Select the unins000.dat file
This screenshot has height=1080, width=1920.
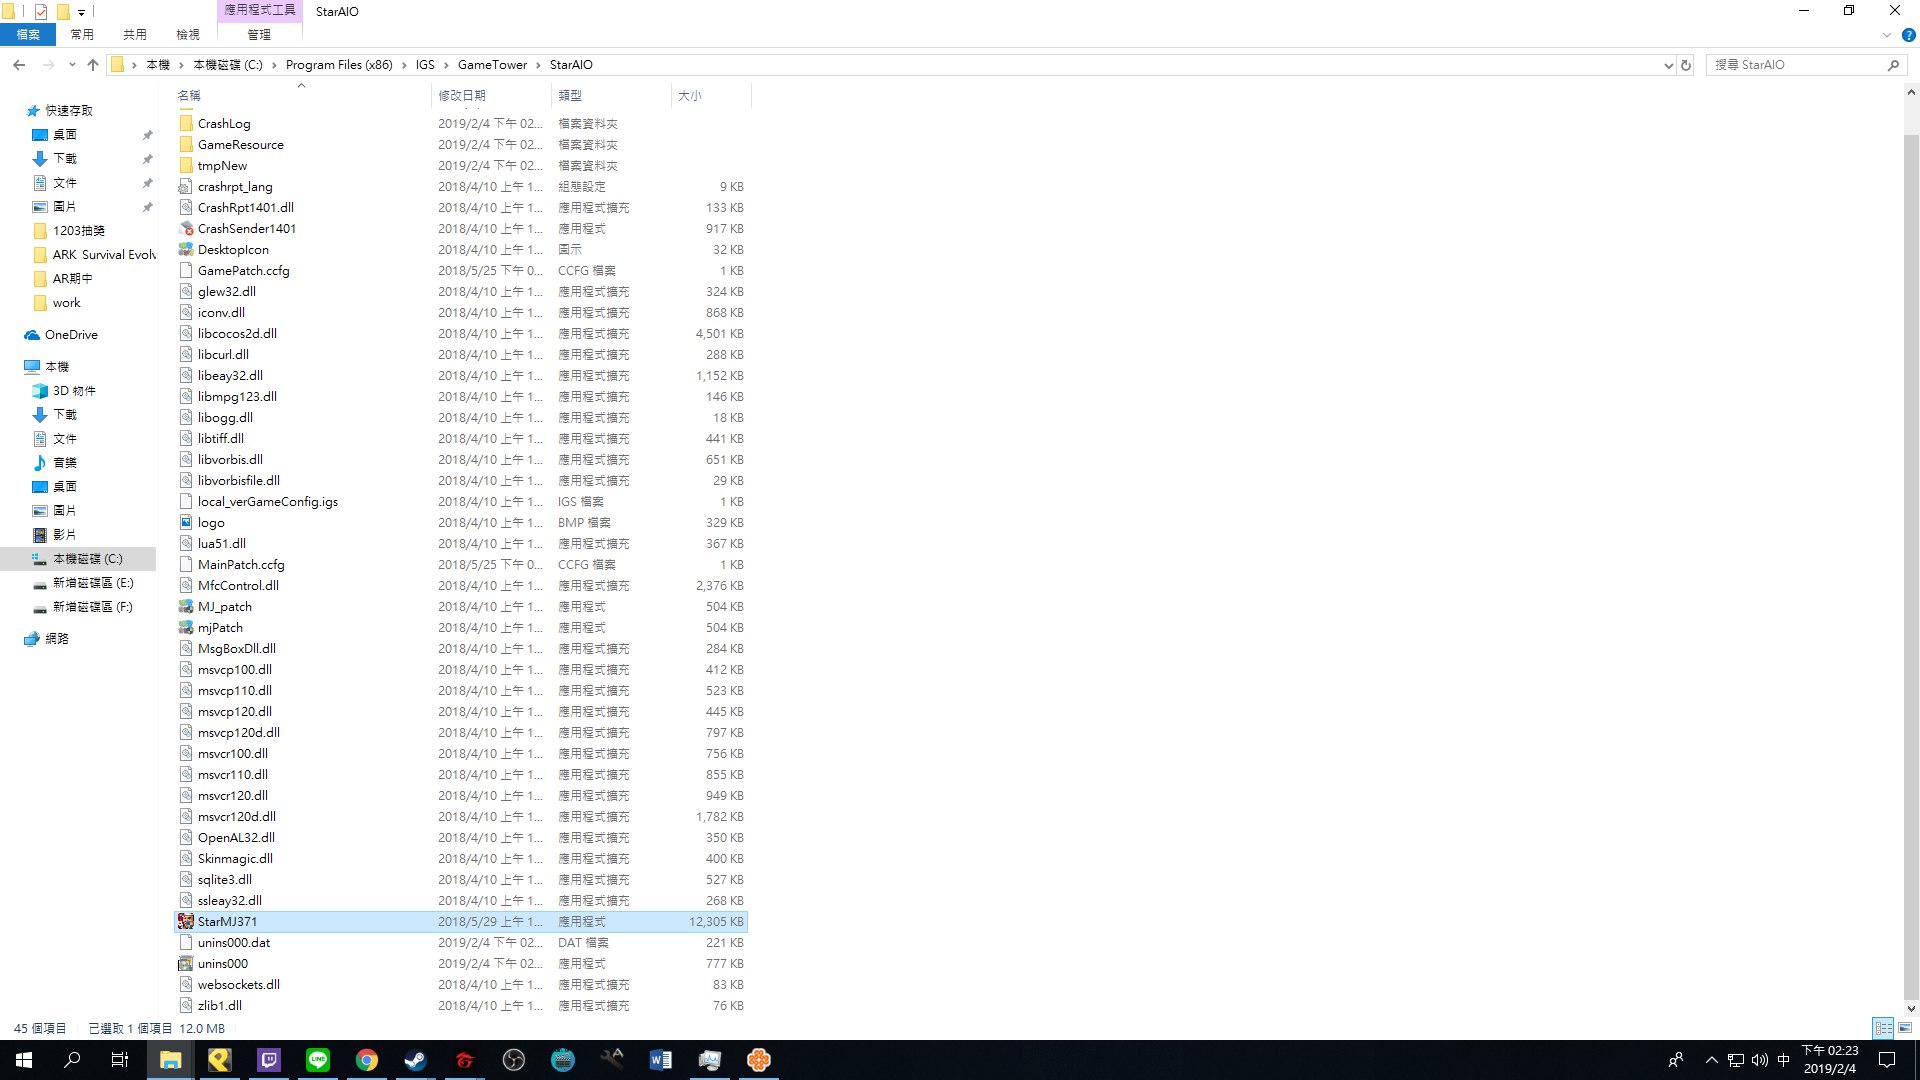tap(234, 942)
